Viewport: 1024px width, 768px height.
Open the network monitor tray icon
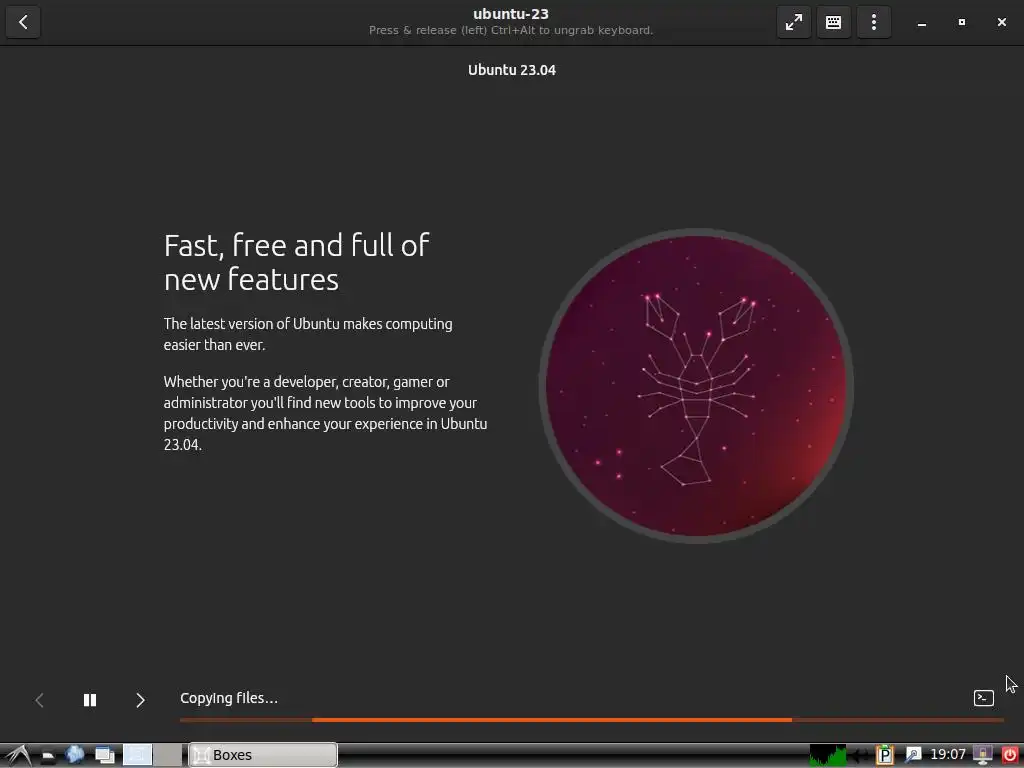pos(983,755)
